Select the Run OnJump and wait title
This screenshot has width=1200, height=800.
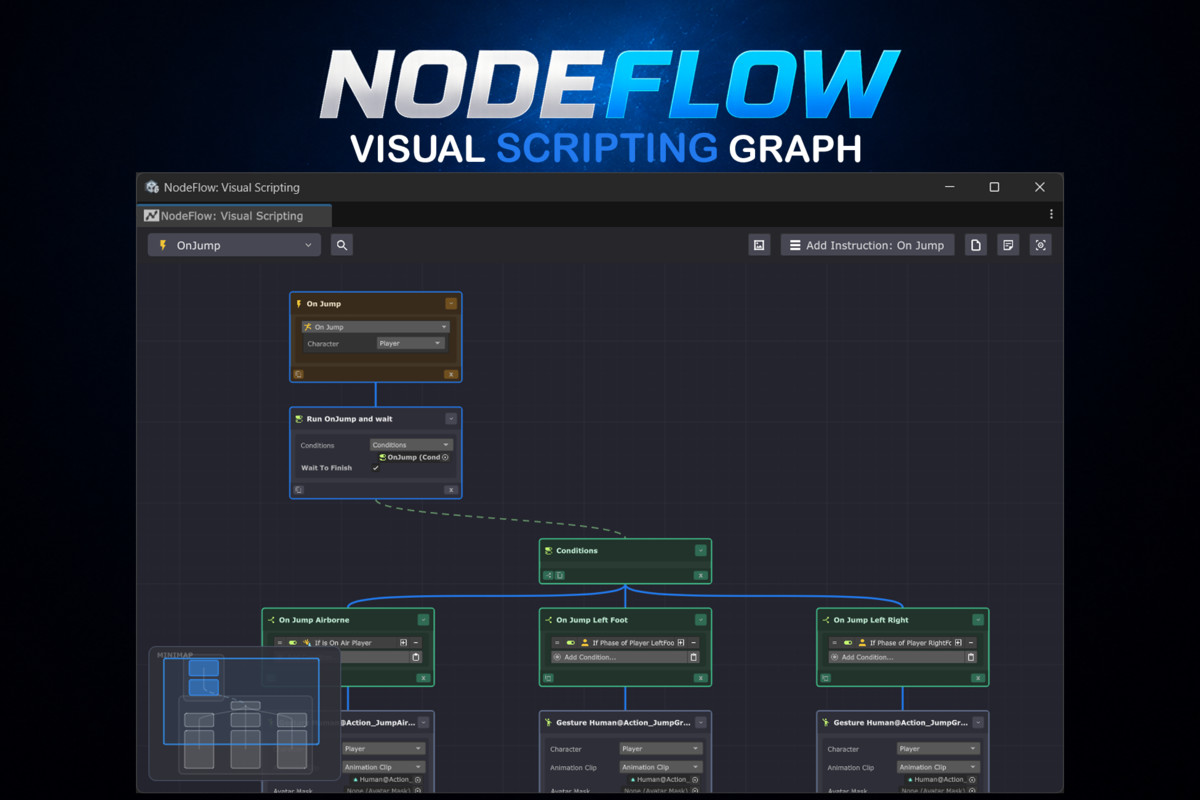click(x=350, y=419)
